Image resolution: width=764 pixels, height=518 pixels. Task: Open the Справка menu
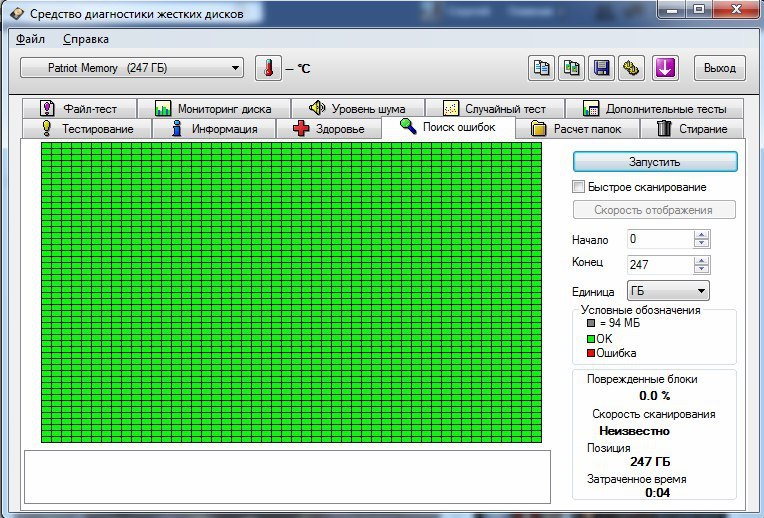tap(86, 39)
